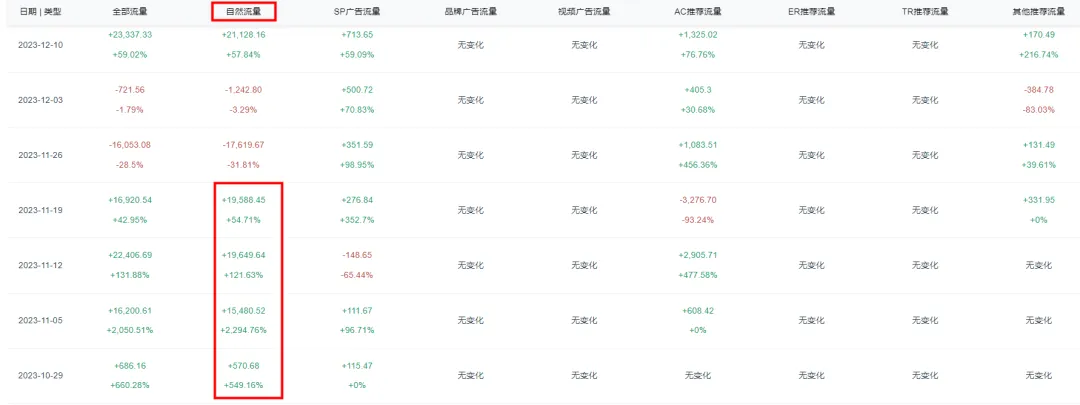The height and width of the screenshot is (405, 1080).
Task: Click the +16,920.54 total traffic value
Action: pos(130,200)
